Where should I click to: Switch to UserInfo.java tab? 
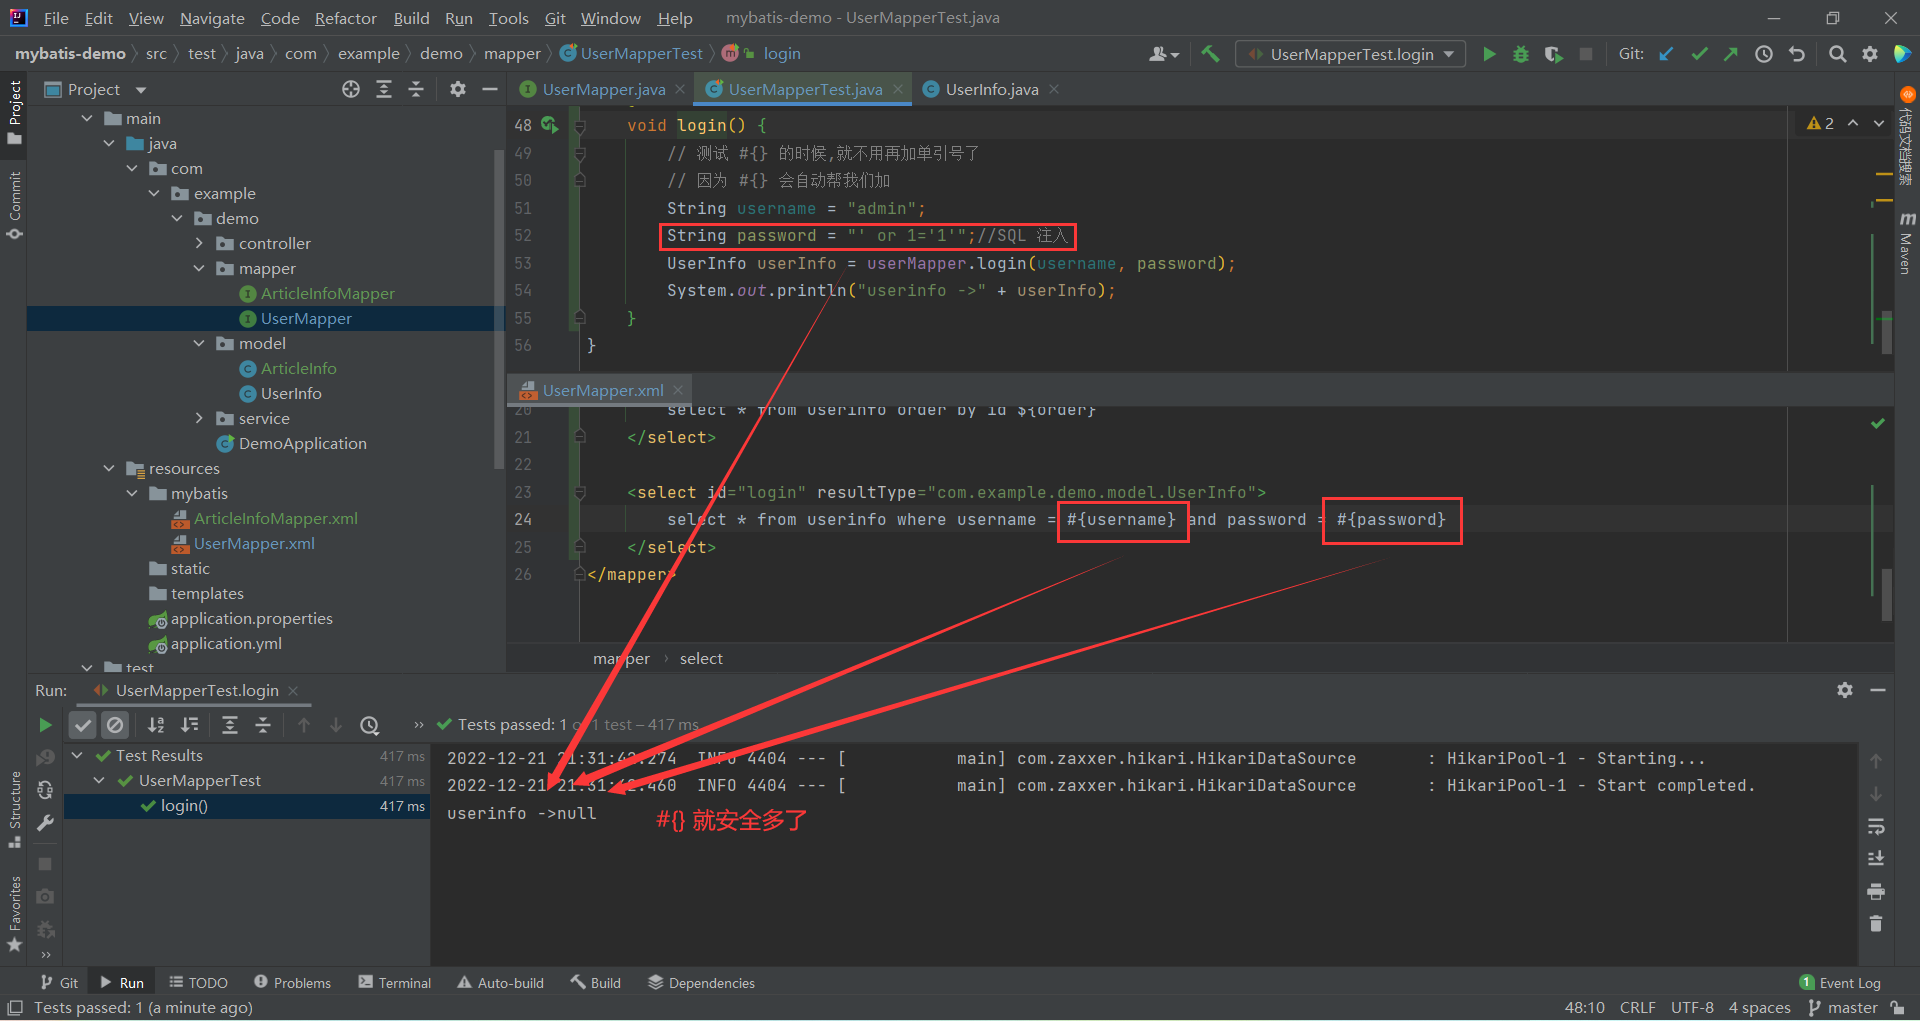point(991,89)
